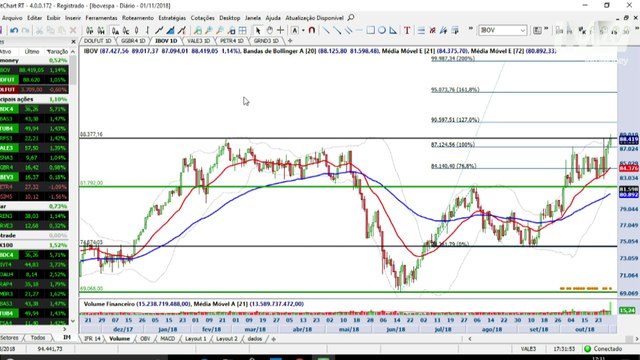The image size is (640, 360).
Task: Click the boxed A text style icon
Action: pyautogui.click(x=295, y=31)
